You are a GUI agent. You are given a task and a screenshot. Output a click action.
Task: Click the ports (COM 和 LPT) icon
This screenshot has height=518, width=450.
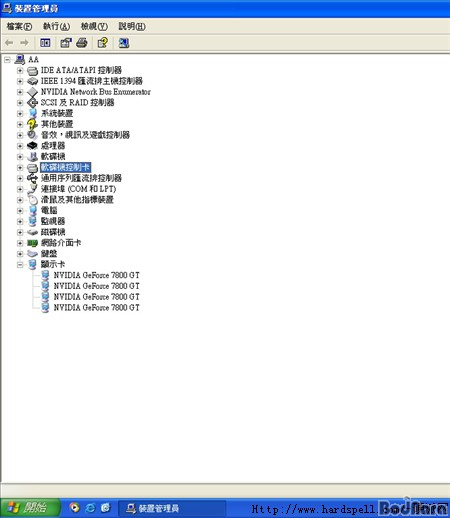(x=32, y=189)
